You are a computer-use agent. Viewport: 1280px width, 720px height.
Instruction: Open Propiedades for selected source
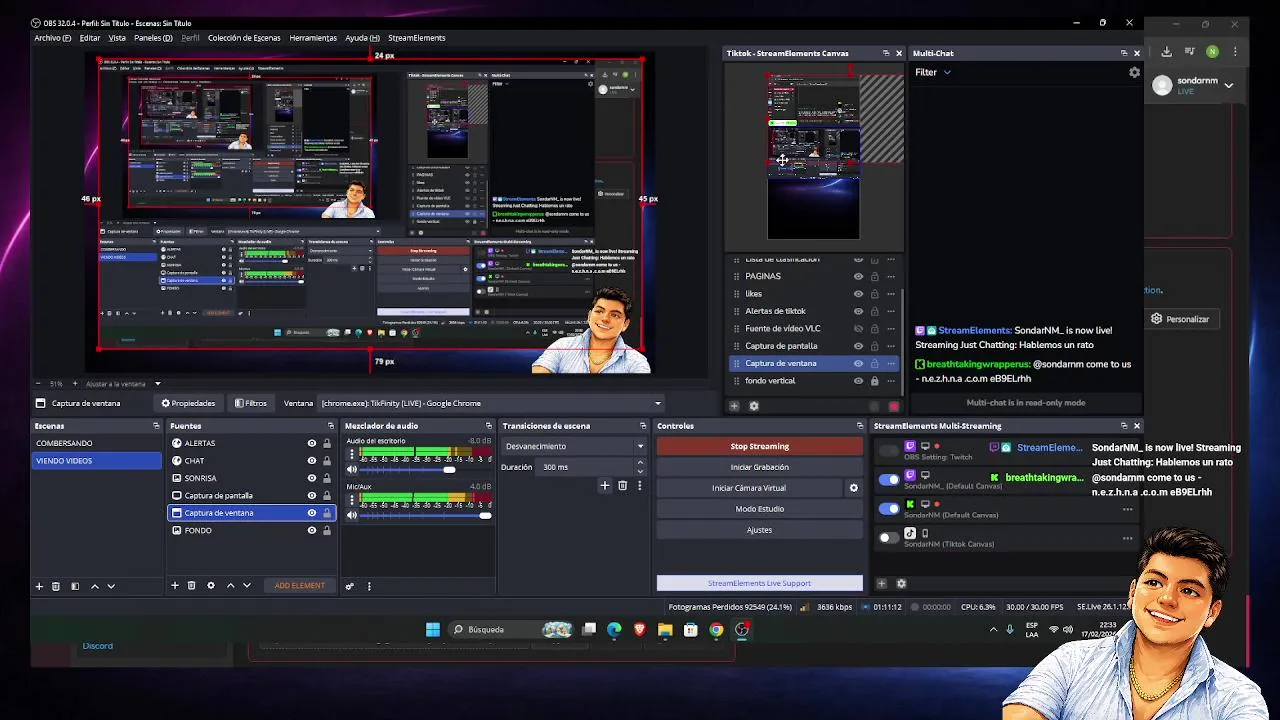(188, 403)
